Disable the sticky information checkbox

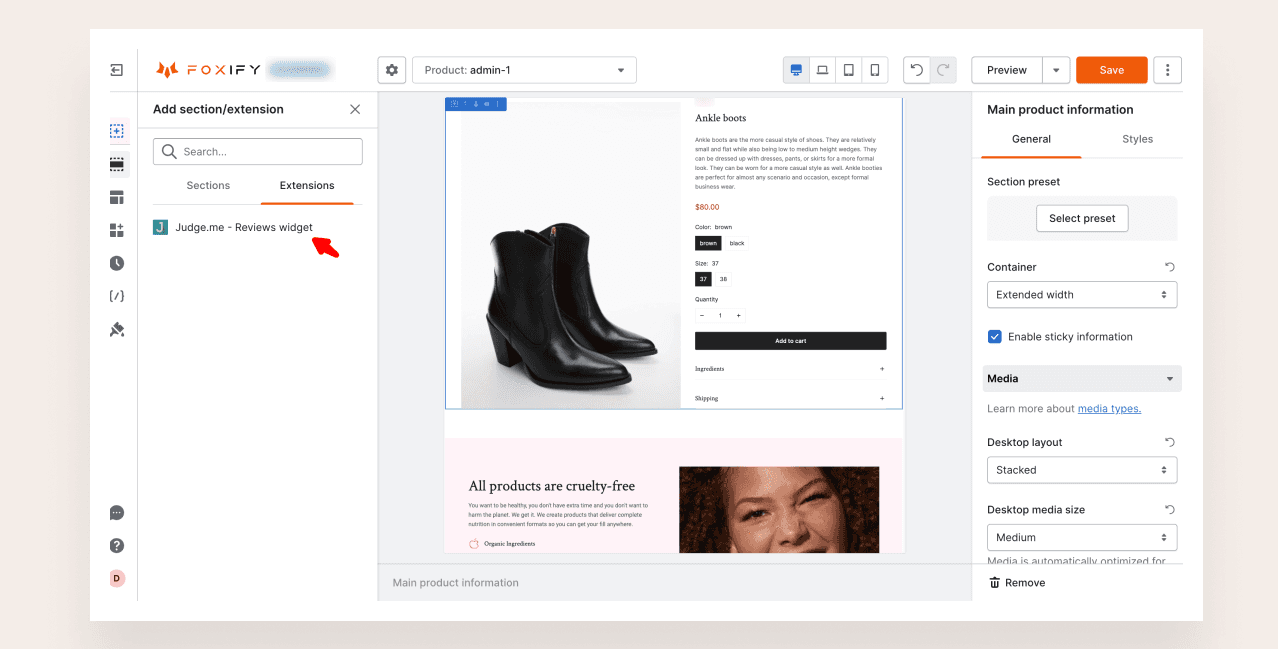pyautogui.click(x=995, y=337)
